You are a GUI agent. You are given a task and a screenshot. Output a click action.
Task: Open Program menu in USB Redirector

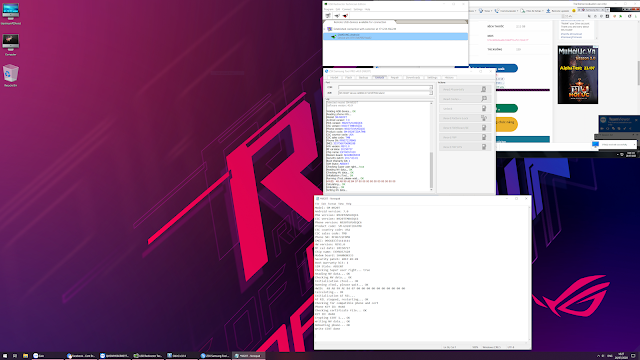pyautogui.click(x=329, y=9)
